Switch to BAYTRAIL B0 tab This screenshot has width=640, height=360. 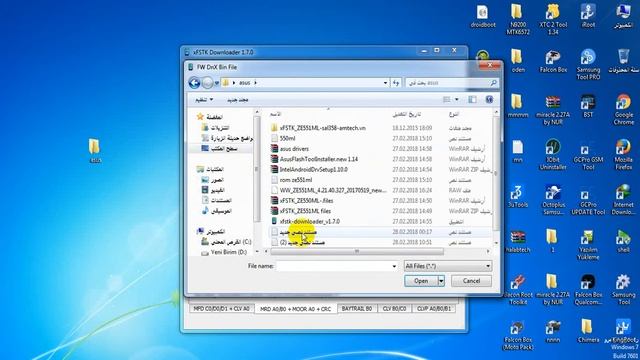coord(357,309)
